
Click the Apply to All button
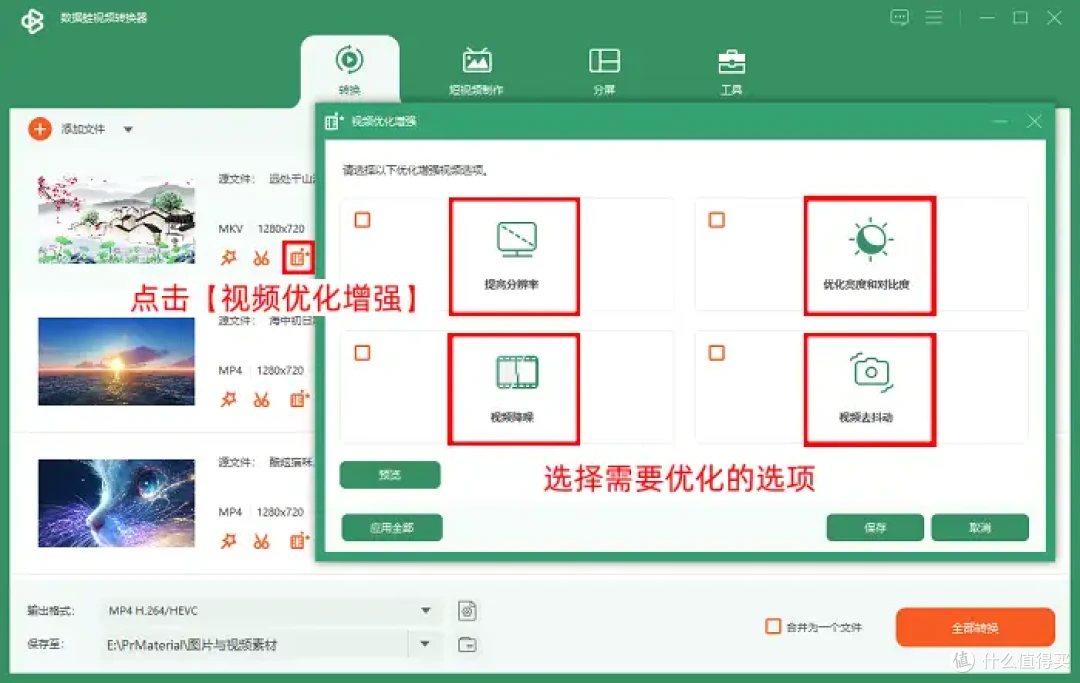click(392, 527)
